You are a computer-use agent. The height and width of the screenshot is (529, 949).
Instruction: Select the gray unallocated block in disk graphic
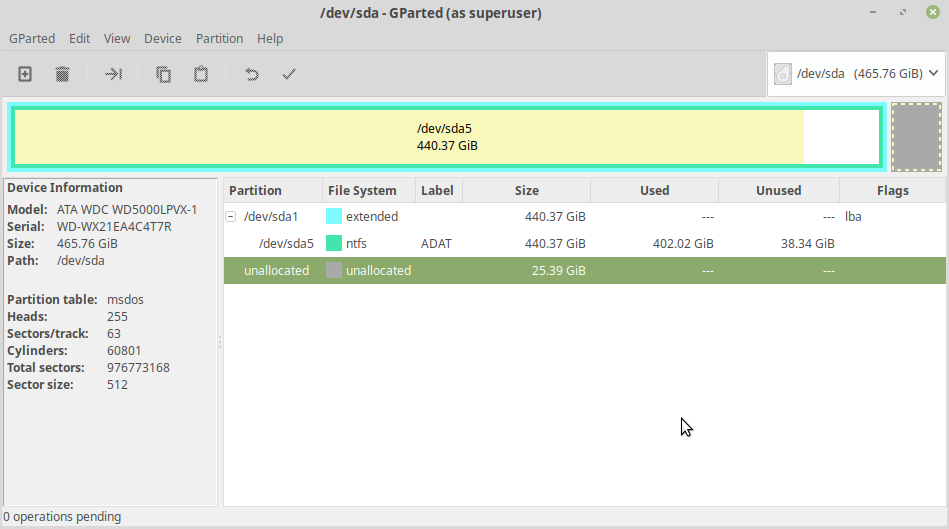pos(916,137)
